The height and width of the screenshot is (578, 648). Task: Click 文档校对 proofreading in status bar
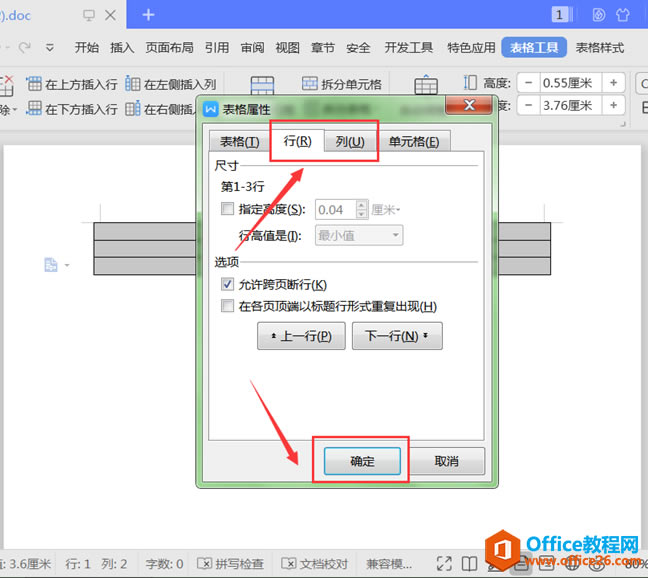click(x=314, y=564)
